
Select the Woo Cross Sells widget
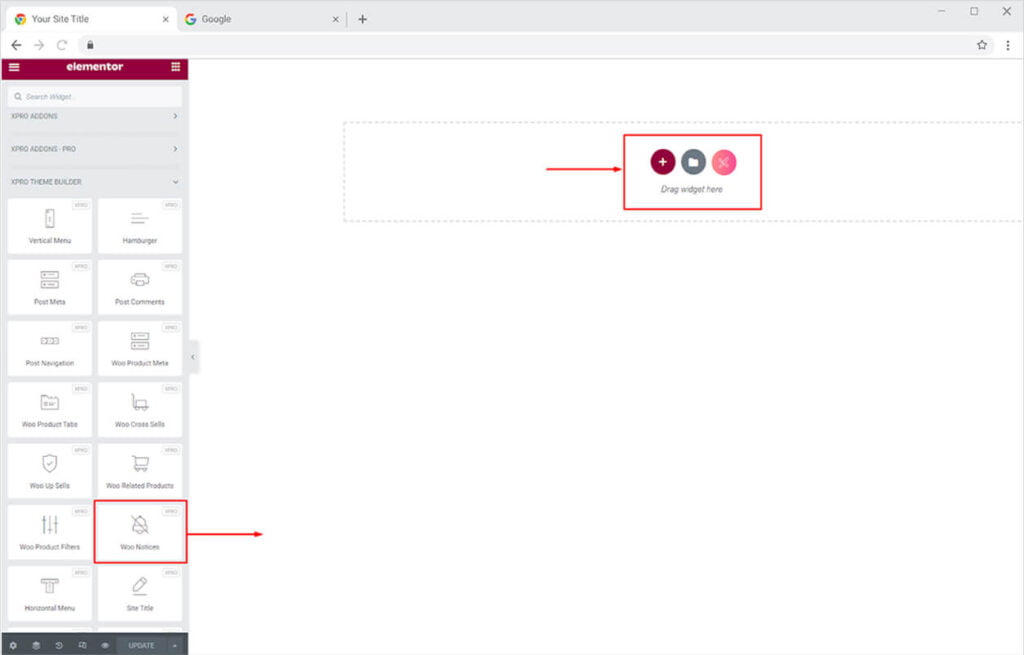pos(140,408)
